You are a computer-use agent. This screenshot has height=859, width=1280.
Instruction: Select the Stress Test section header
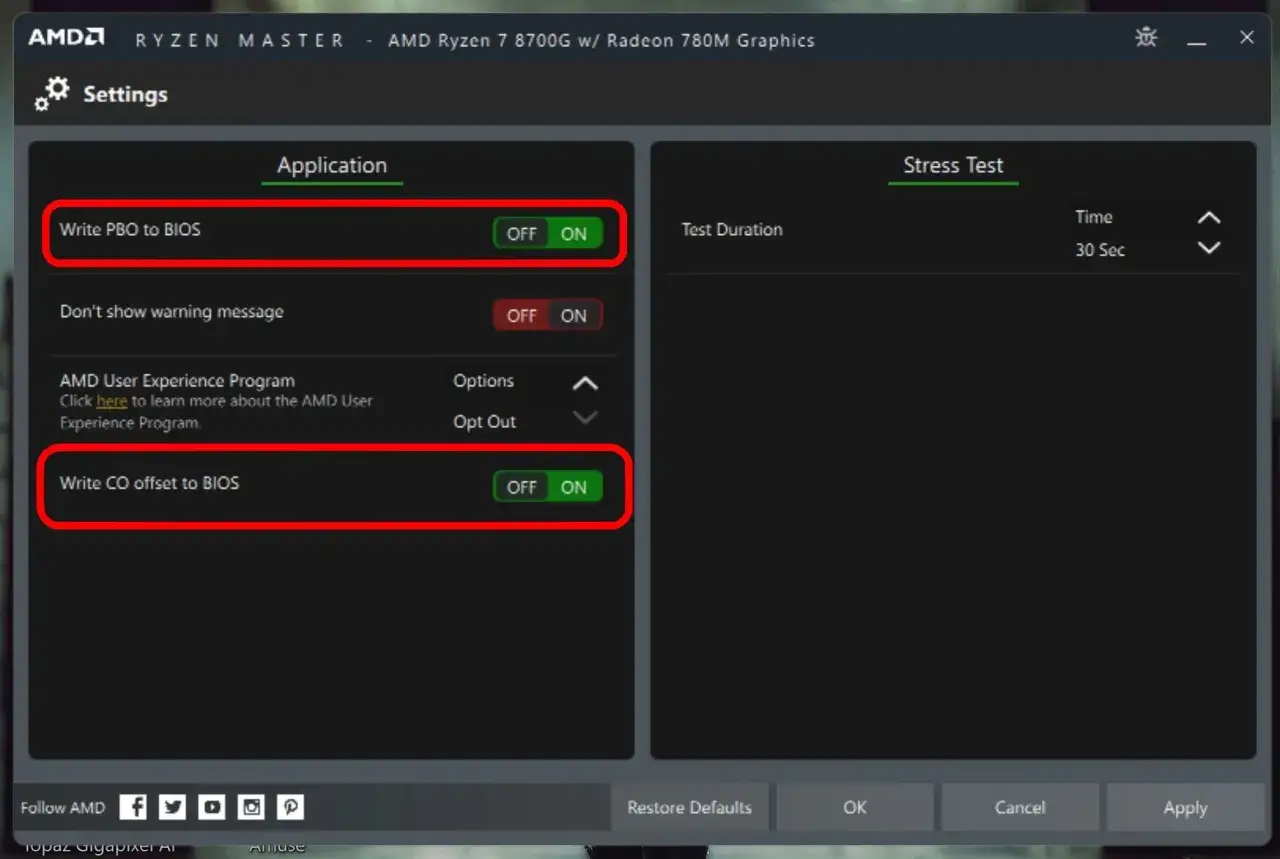click(x=953, y=166)
